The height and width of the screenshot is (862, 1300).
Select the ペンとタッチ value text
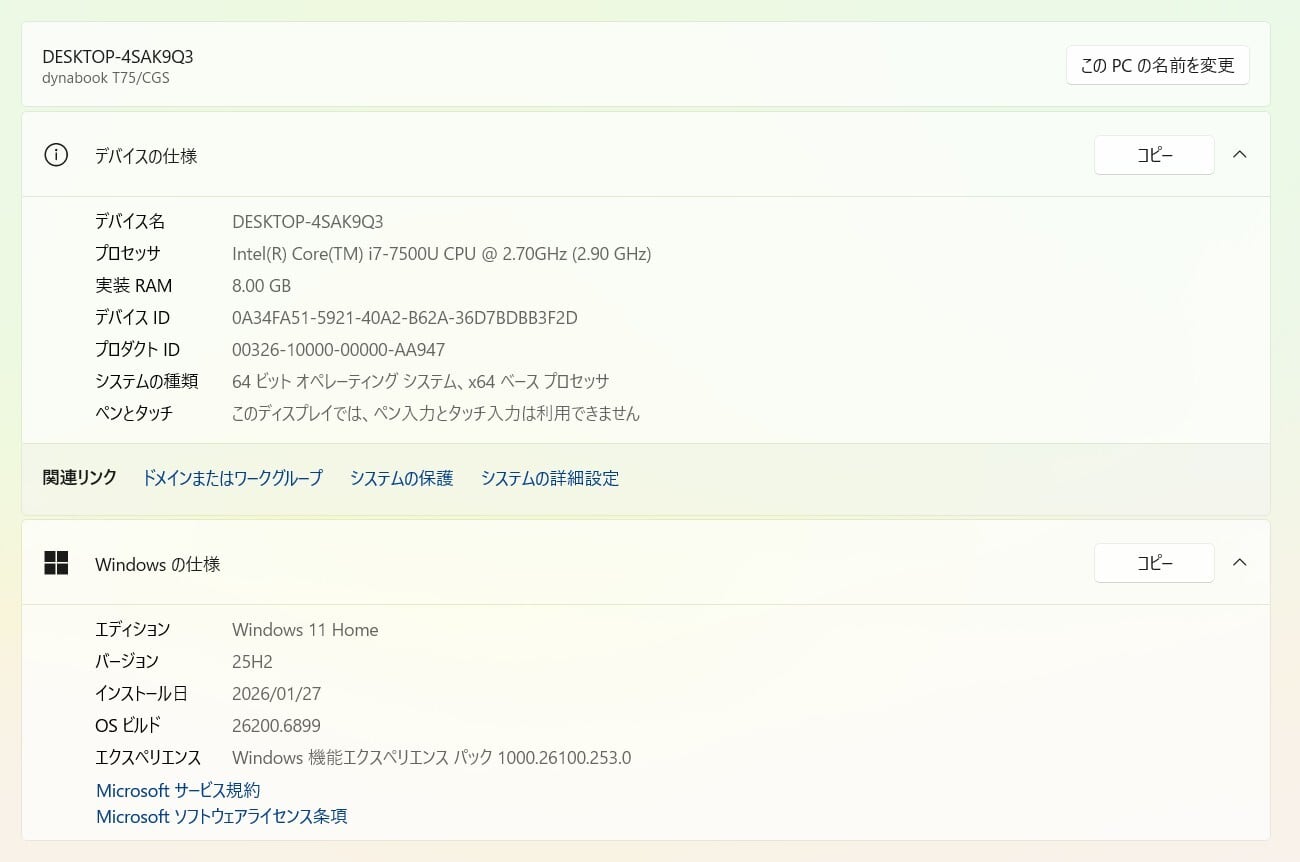436,413
